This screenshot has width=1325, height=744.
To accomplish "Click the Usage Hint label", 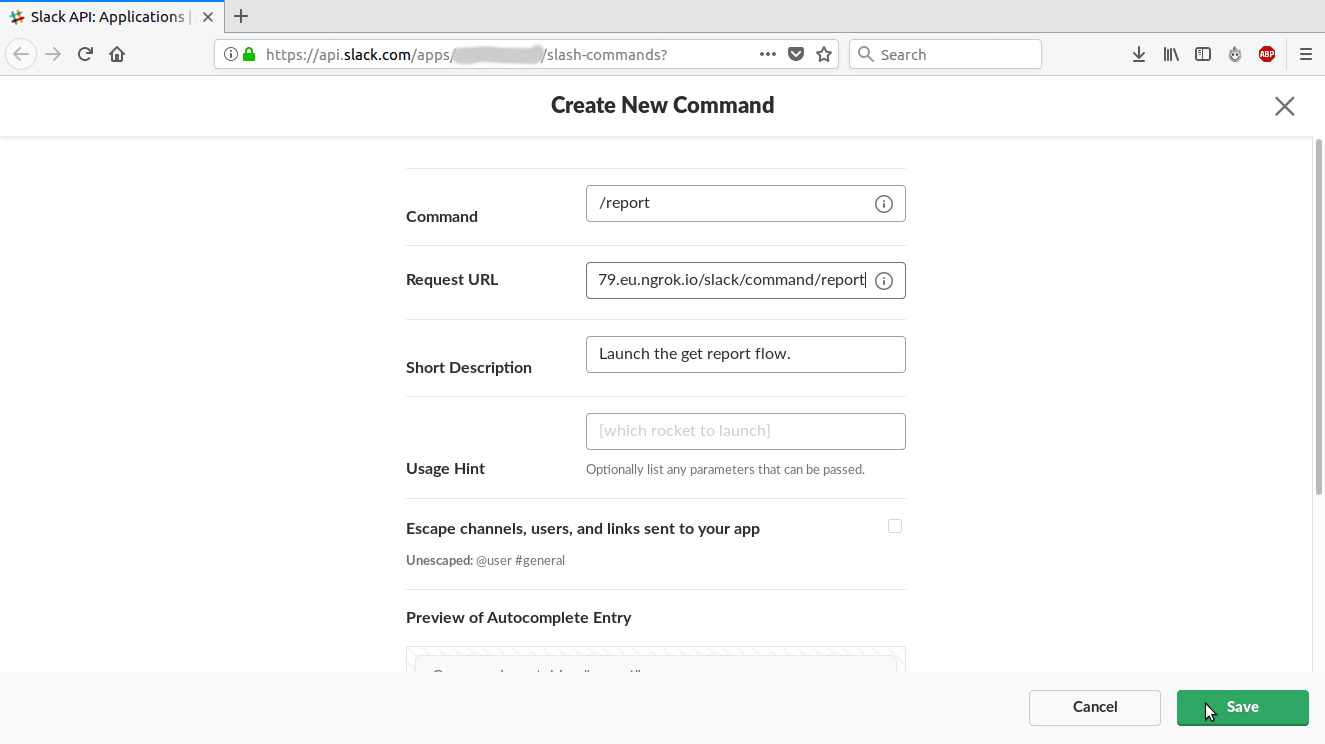I will (445, 468).
